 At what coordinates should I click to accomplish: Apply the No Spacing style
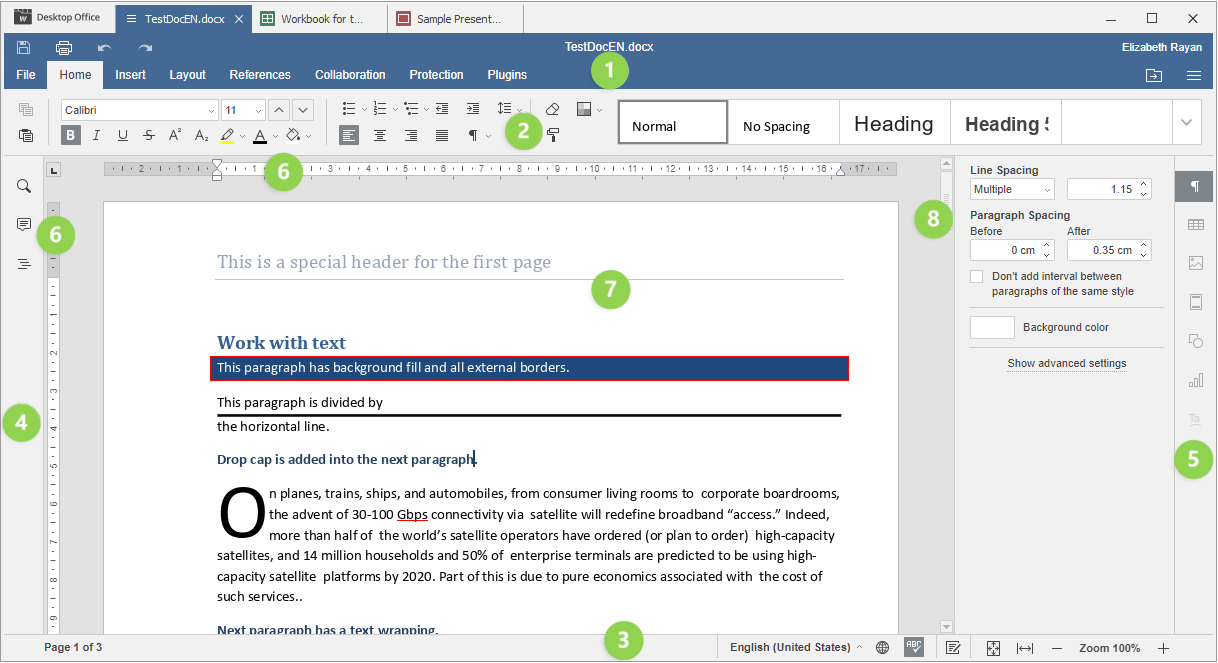[x=783, y=122]
